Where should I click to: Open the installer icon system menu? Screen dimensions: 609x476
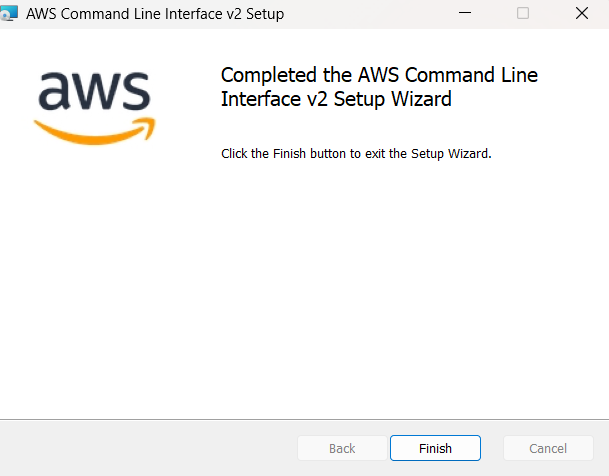(9, 14)
